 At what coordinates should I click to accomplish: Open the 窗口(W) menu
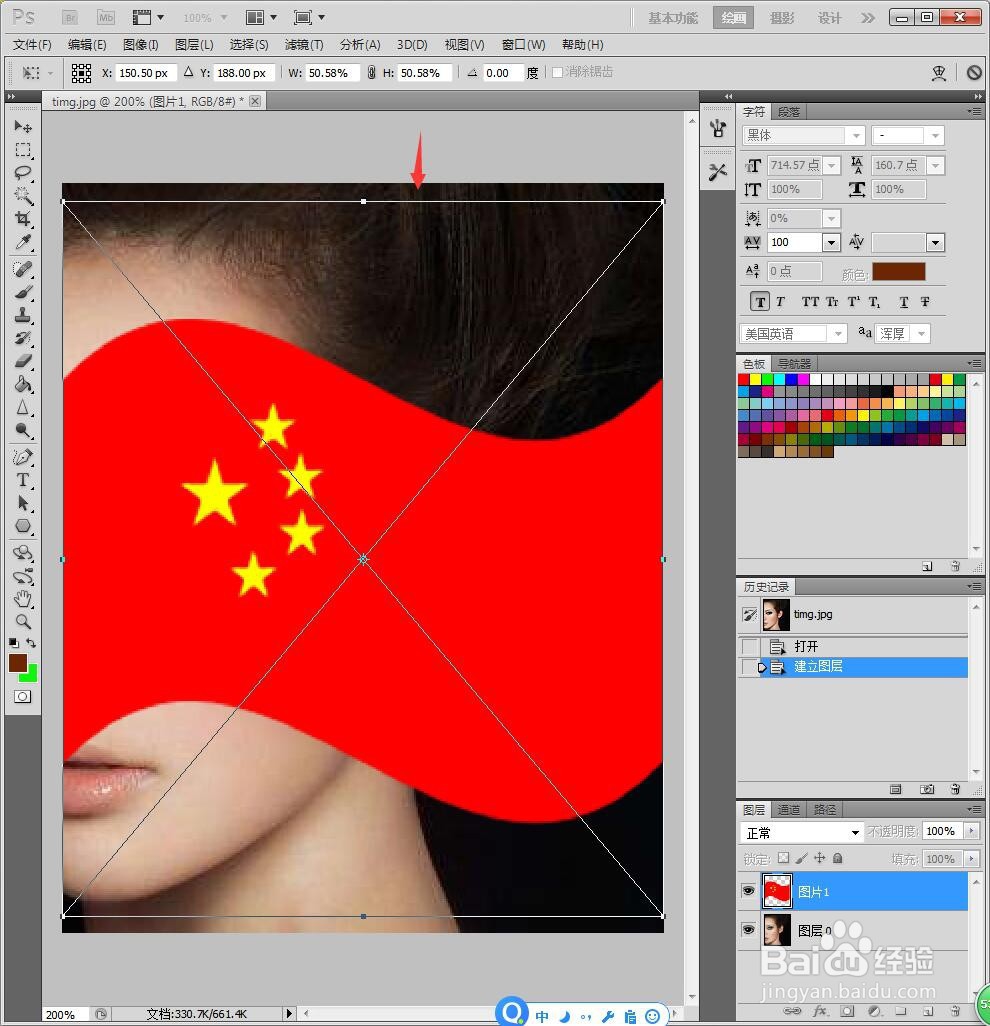[x=523, y=44]
